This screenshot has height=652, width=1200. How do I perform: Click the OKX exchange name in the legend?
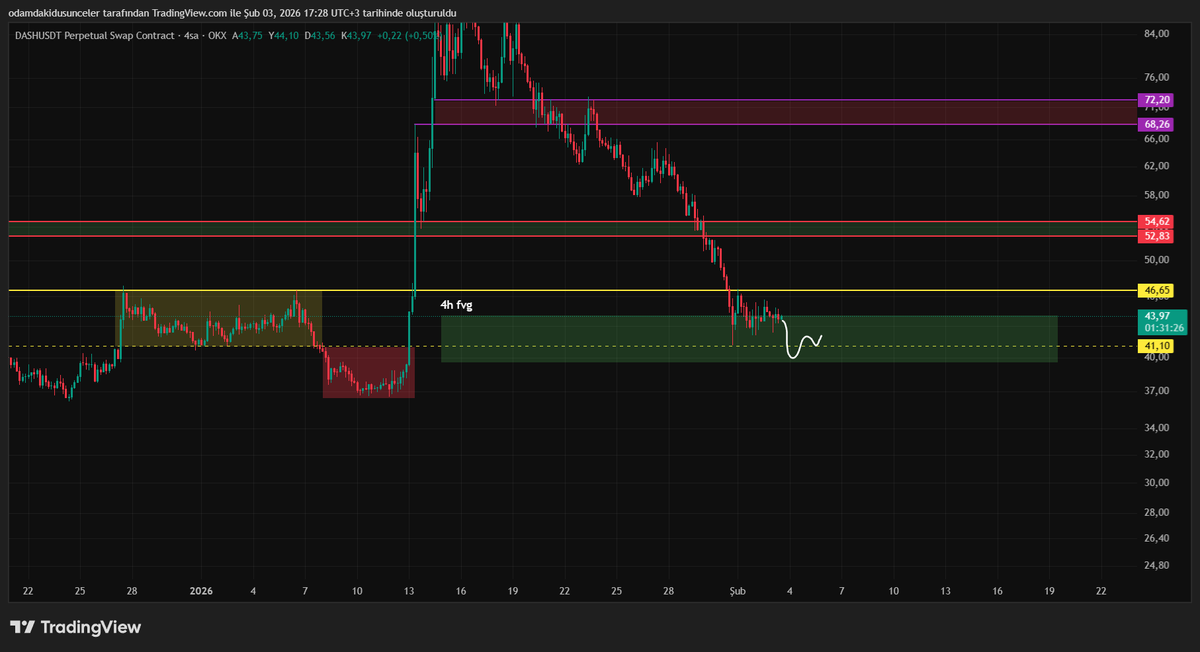[x=217, y=36]
